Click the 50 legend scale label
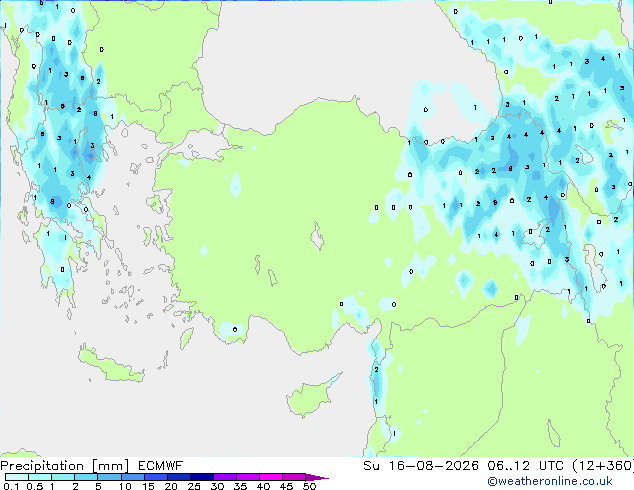This screenshot has width=634, height=490. click(309, 486)
